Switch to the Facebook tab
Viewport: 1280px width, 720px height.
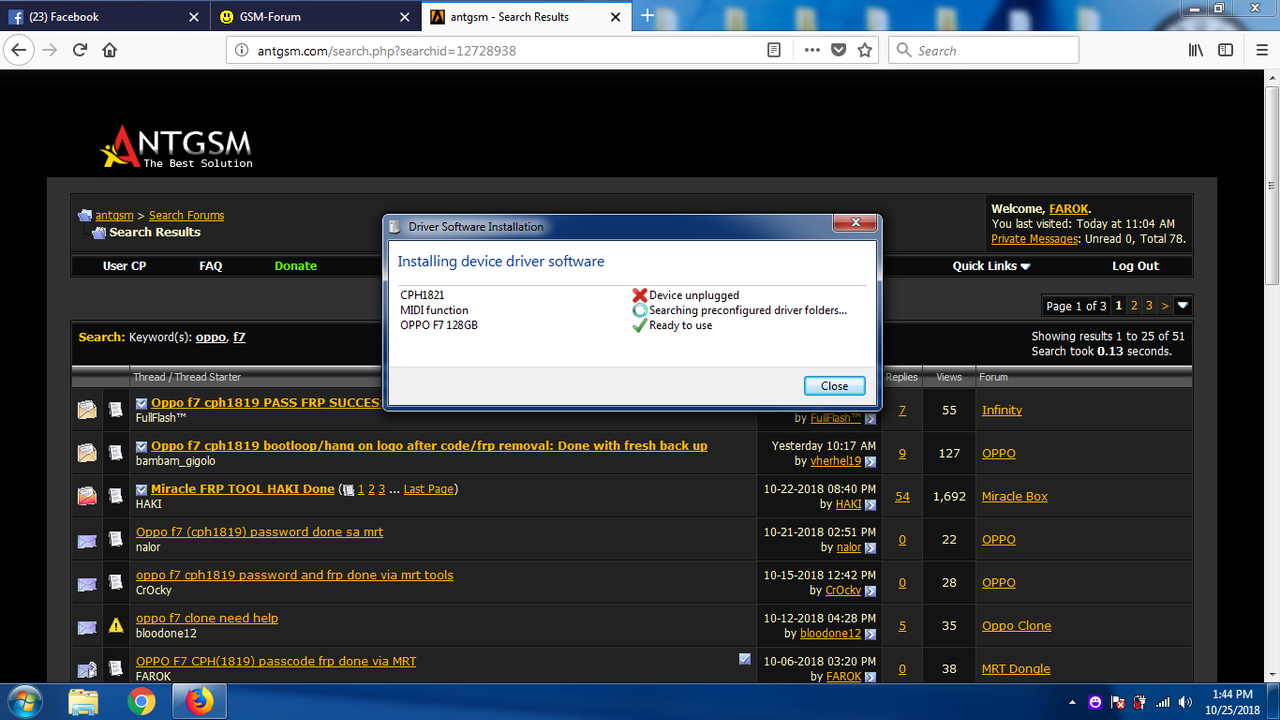click(105, 17)
